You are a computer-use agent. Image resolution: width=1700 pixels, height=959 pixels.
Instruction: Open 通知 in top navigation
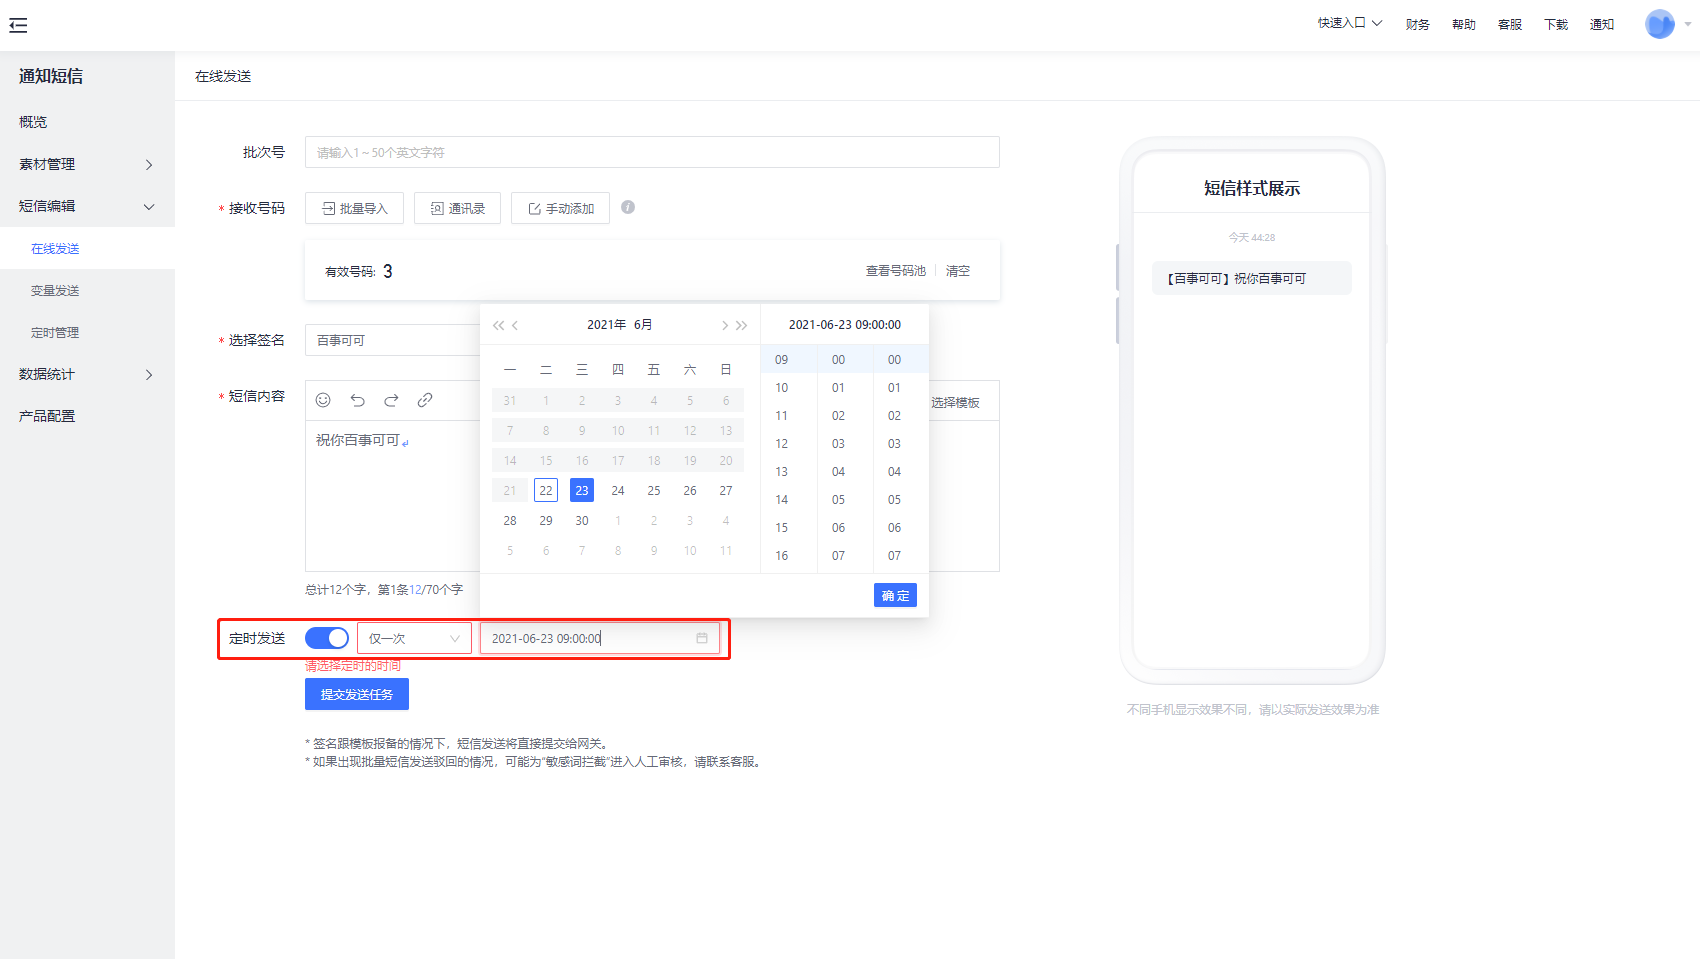(1601, 25)
